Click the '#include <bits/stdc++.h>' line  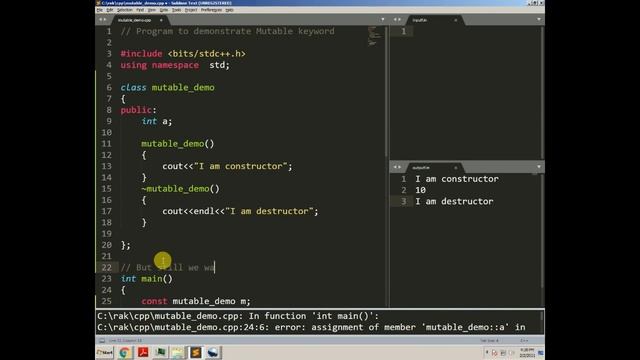pyautogui.click(x=183, y=54)
